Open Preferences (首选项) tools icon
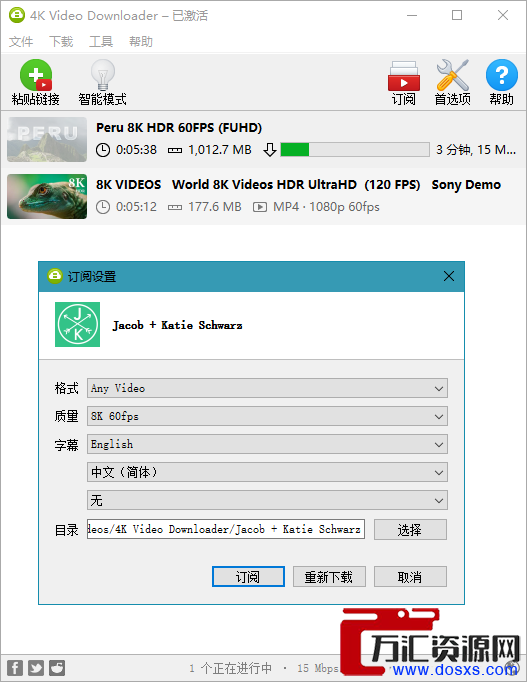The image size is (527, 682). (x=453, y=75)
